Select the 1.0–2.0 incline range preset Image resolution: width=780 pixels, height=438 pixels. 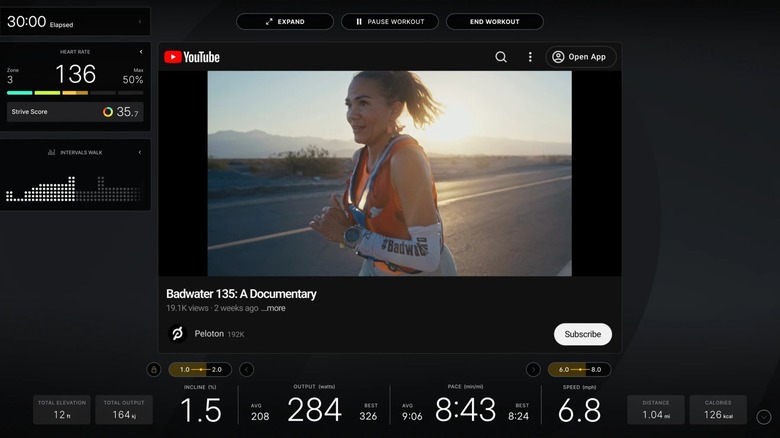coord(200,369)
